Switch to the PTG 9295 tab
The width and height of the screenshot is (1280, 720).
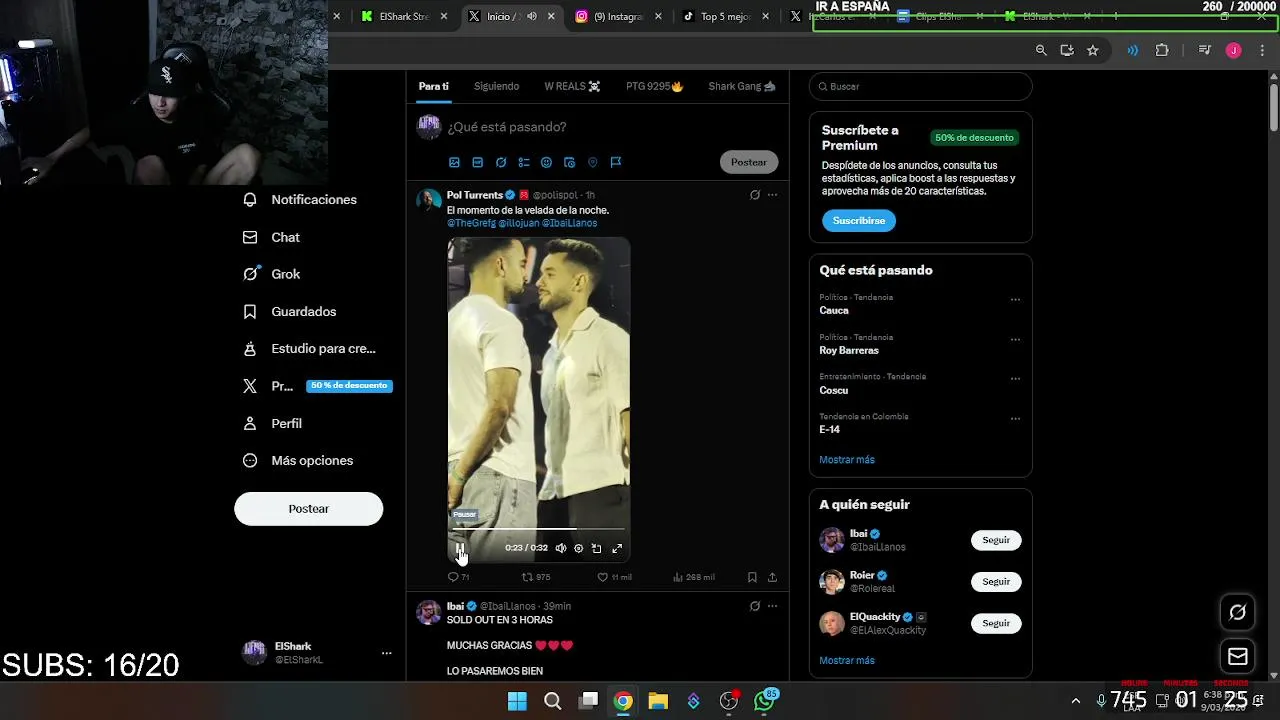pyautogui.click(x=654, y=87)
